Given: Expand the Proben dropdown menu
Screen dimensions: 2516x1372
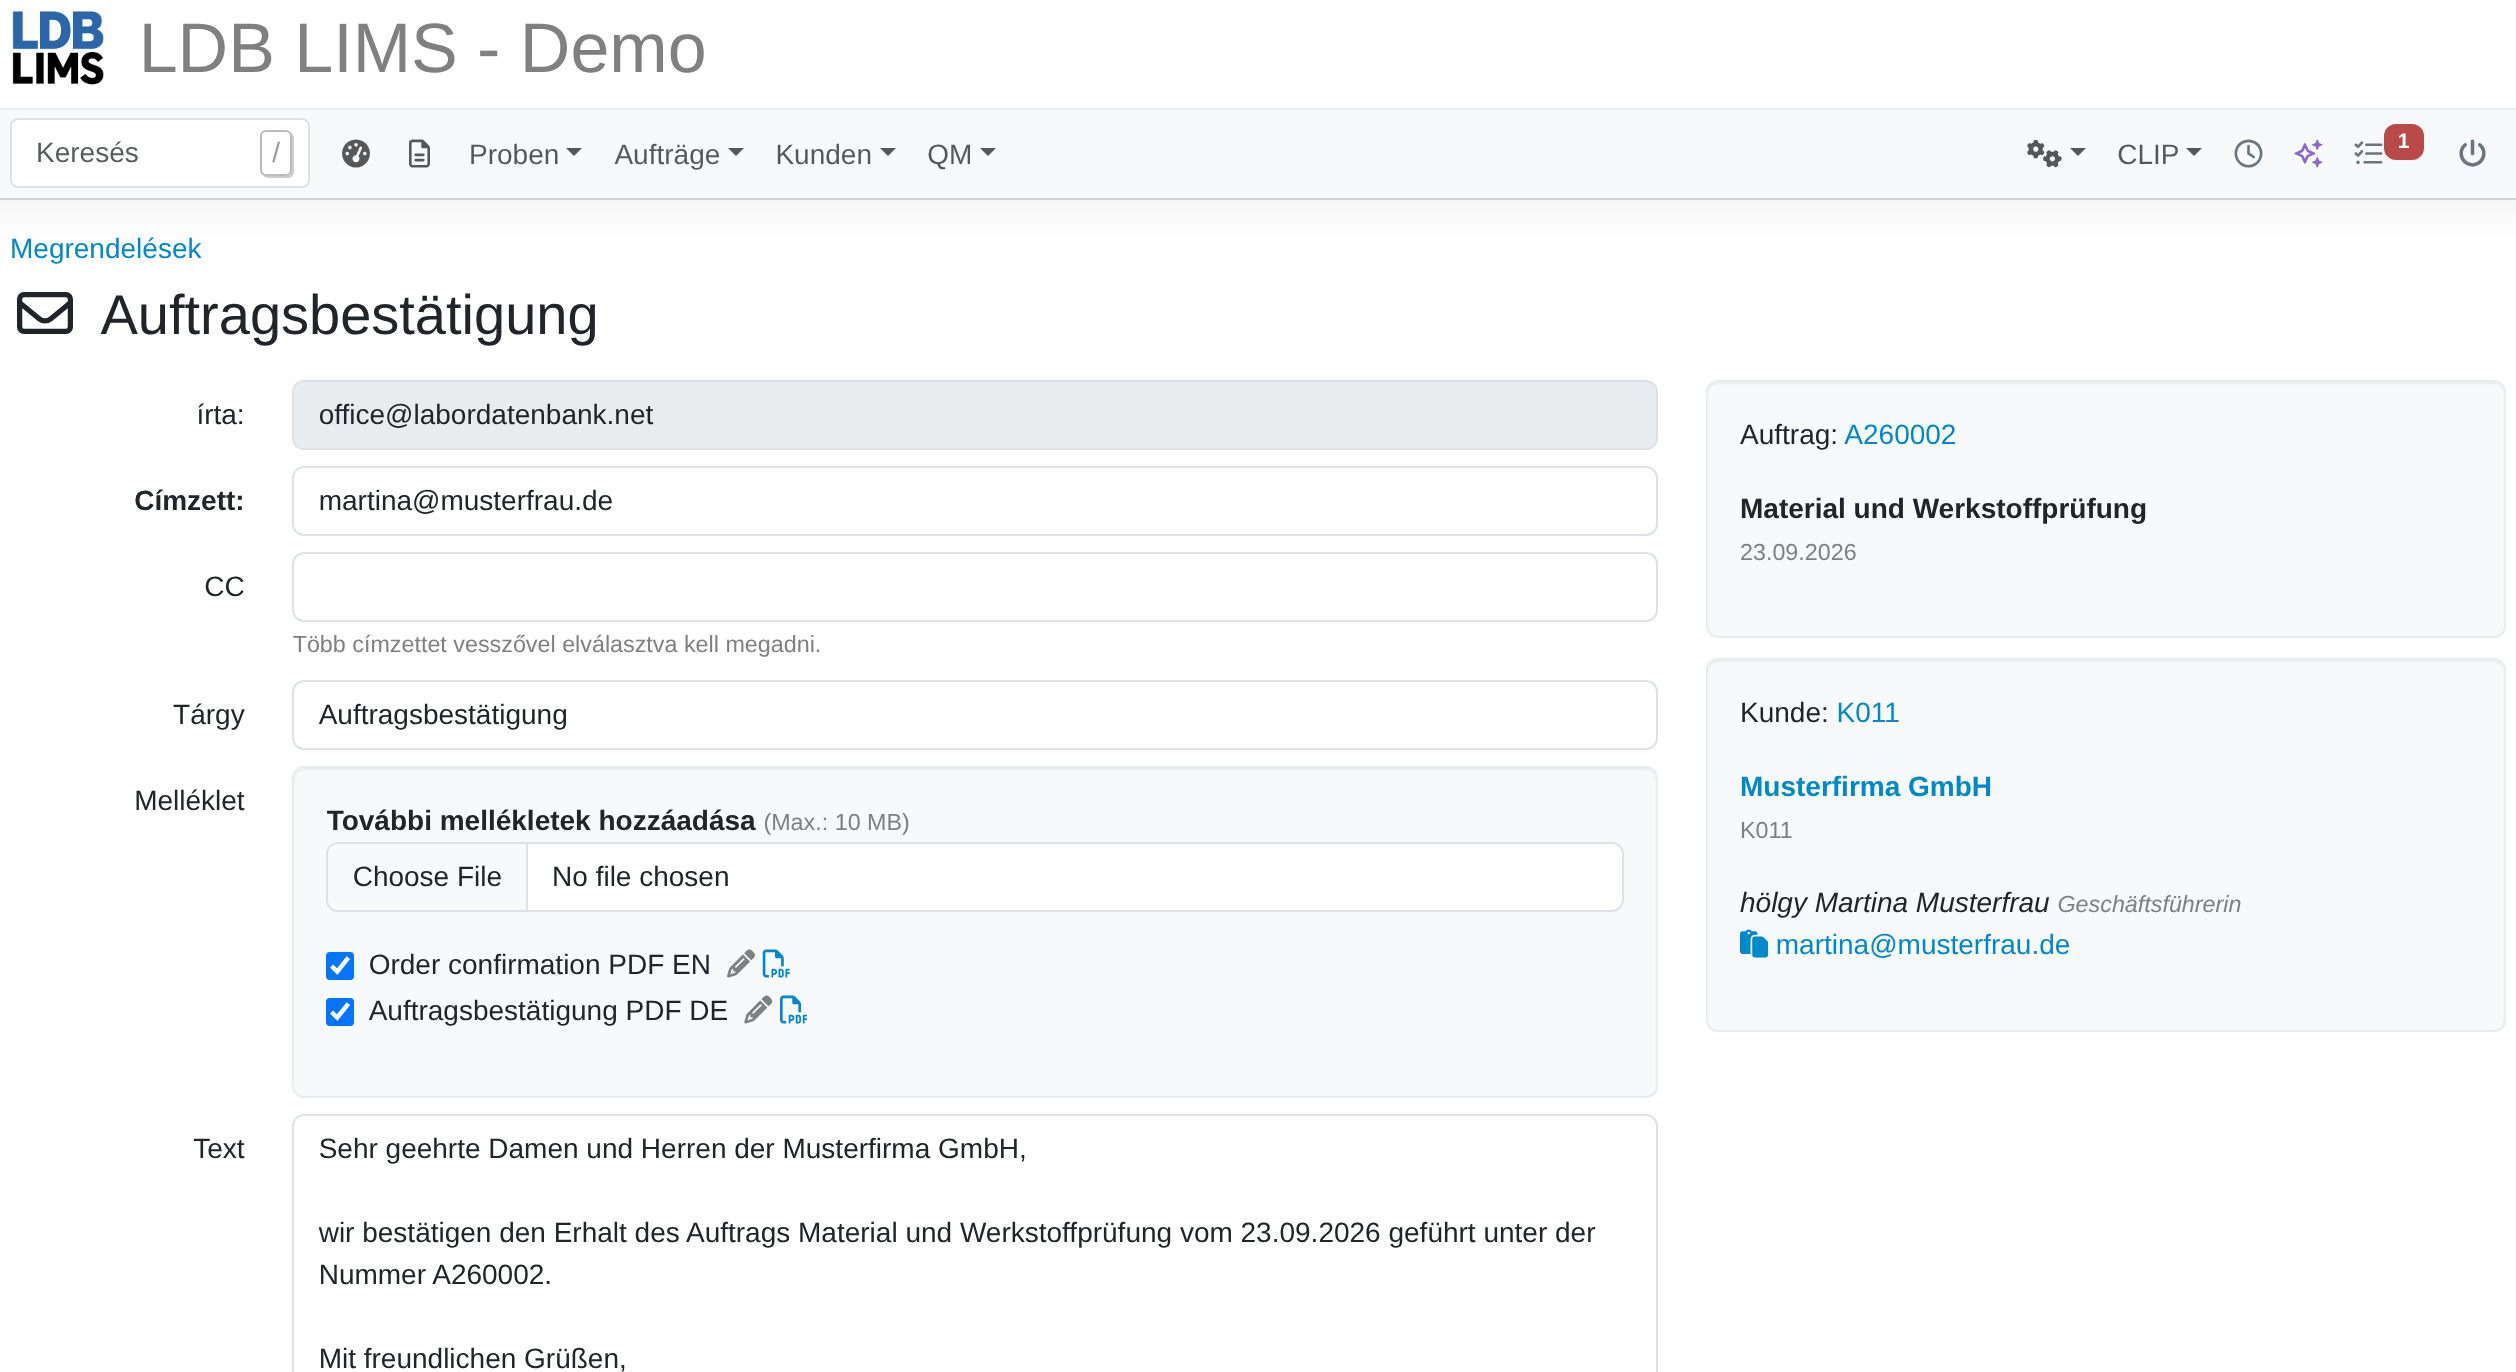Looking at the screenshot, I should pos(524,154).
